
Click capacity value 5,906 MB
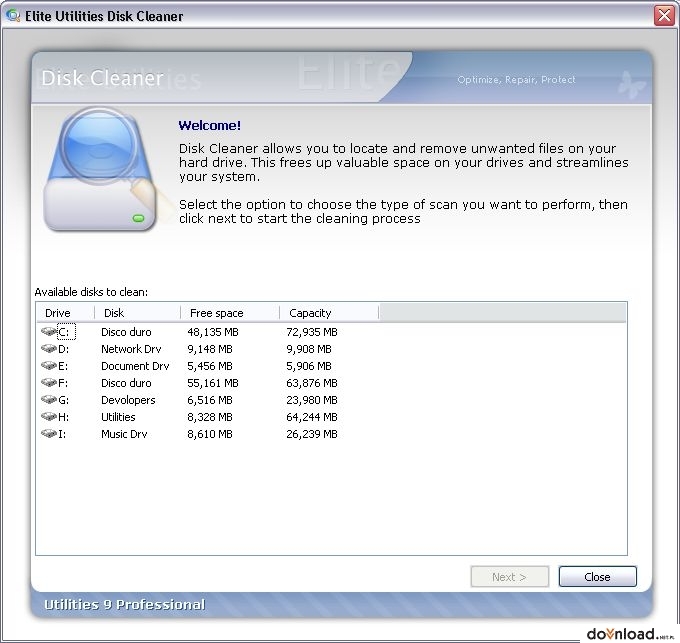(309, 366)
